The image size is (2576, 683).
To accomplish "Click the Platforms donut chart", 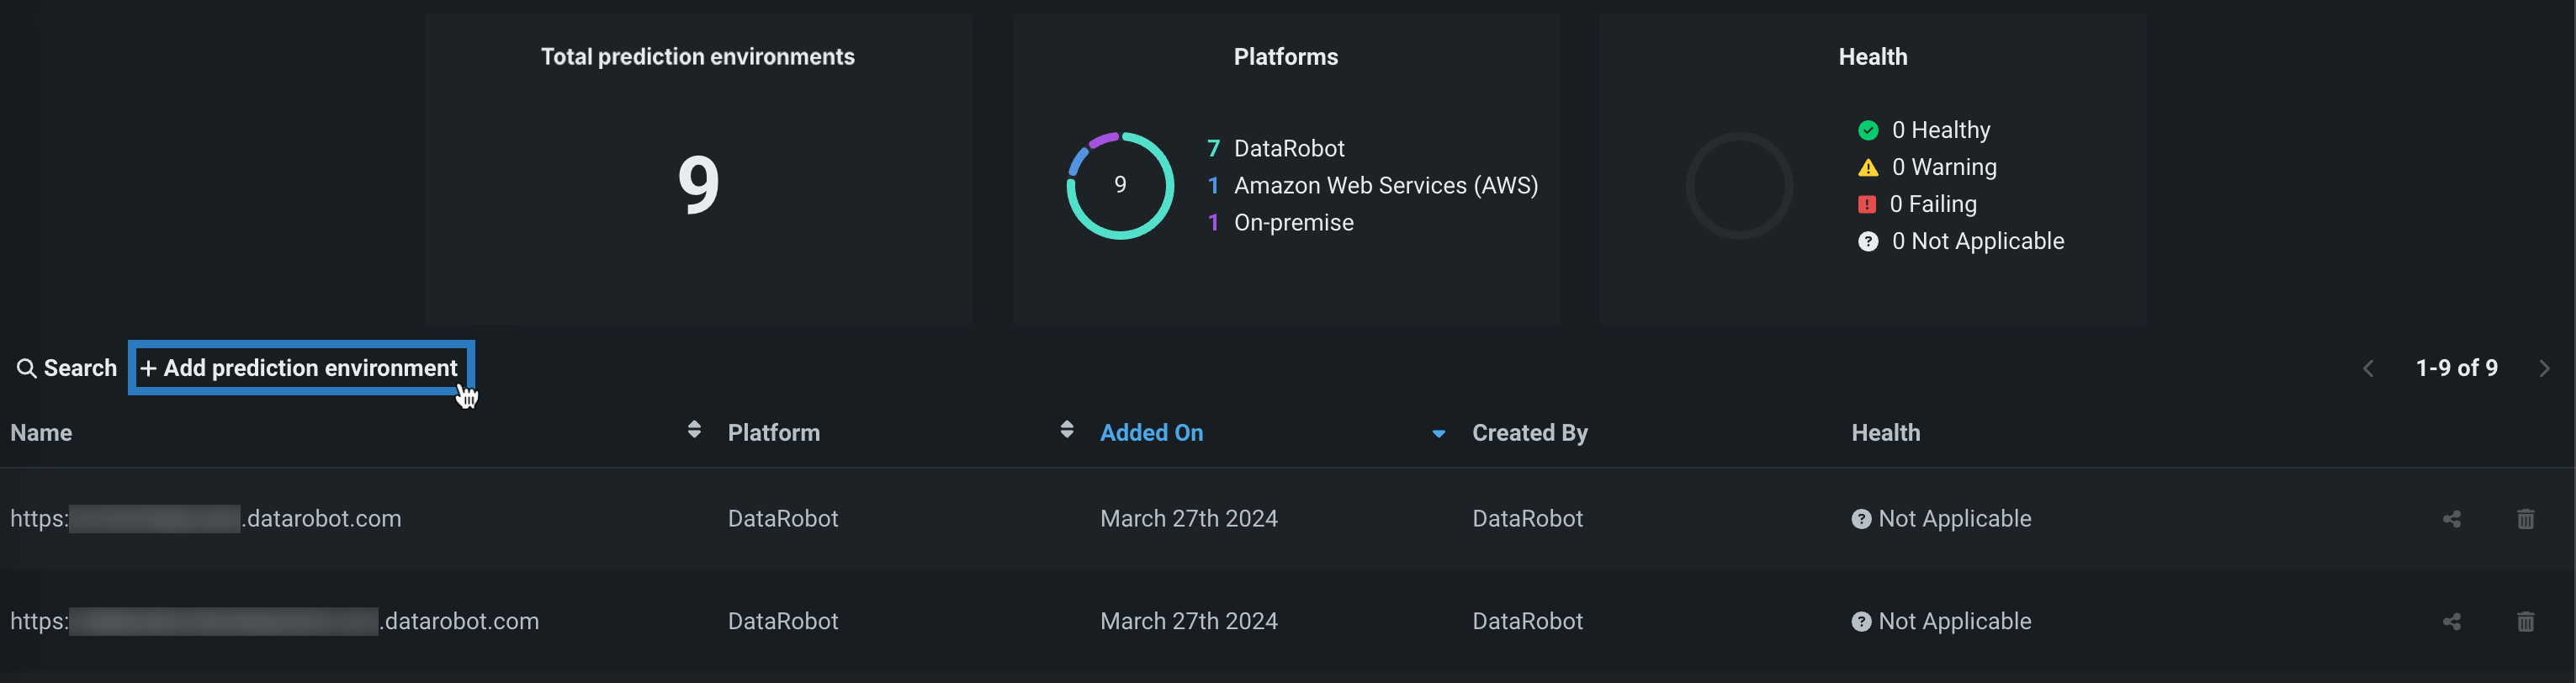I will (x=1119, y=185).
